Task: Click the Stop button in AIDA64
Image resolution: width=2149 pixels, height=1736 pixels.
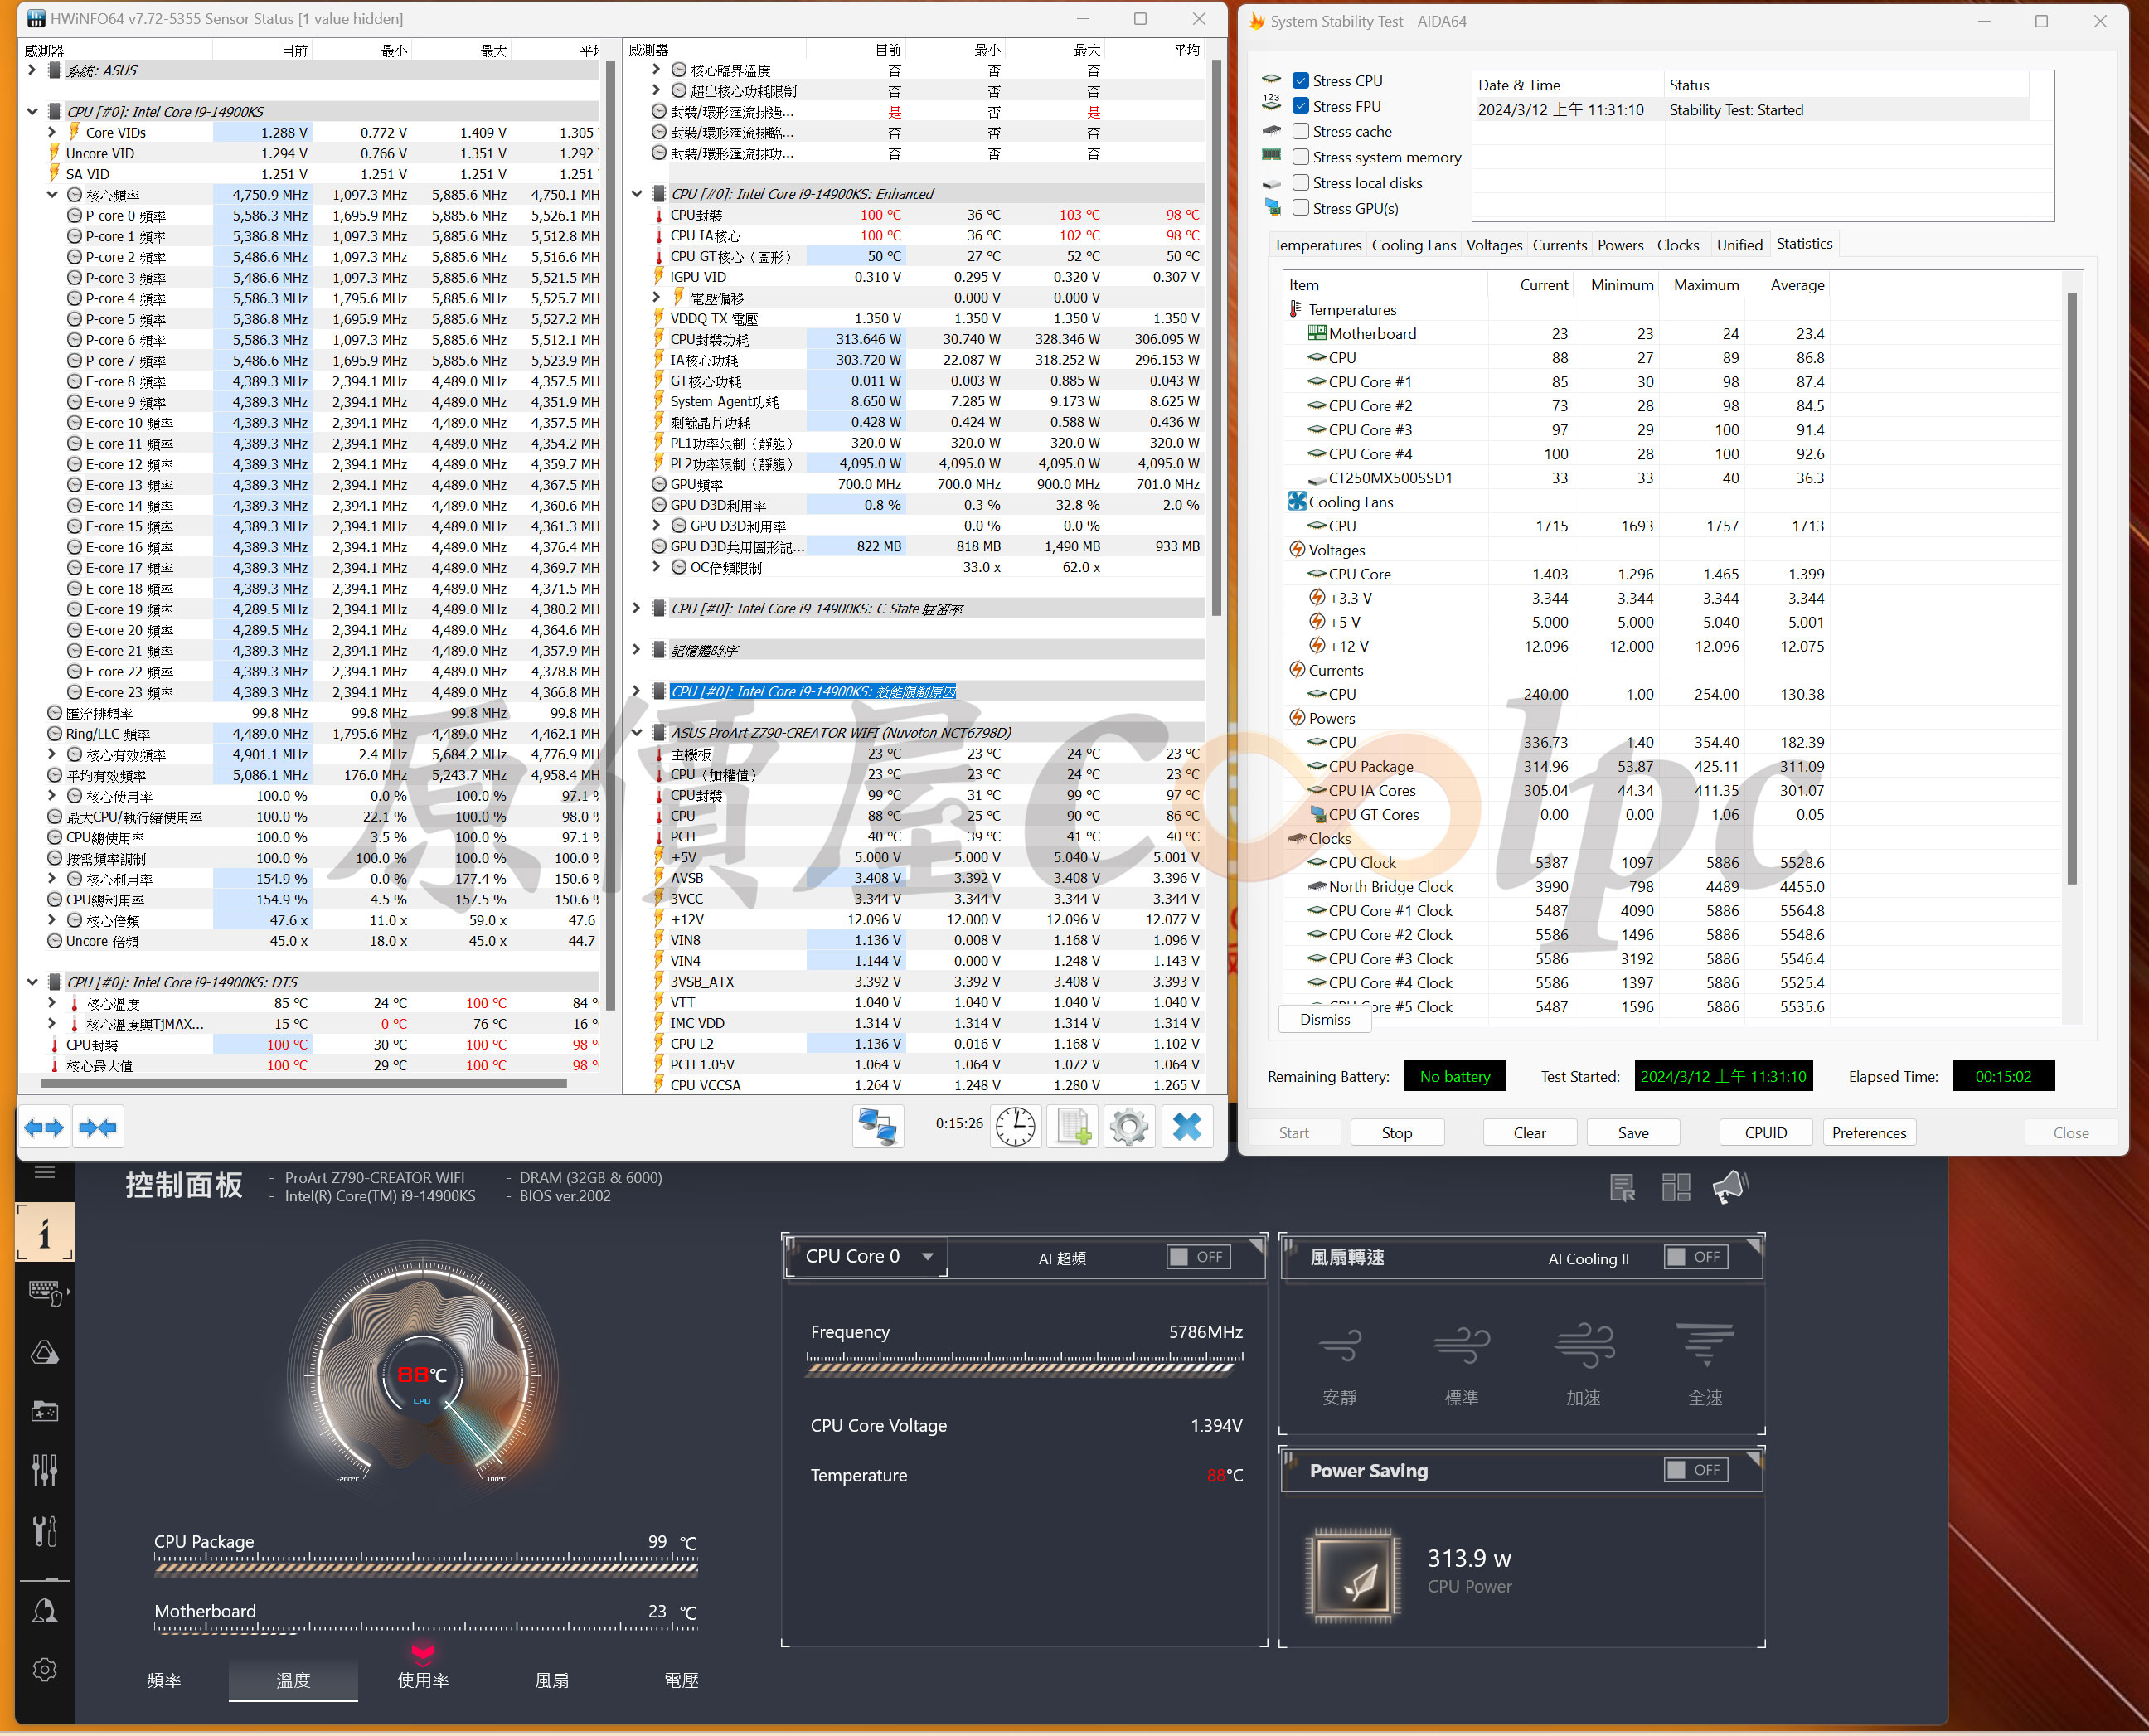Action: coord(1397,1133)
